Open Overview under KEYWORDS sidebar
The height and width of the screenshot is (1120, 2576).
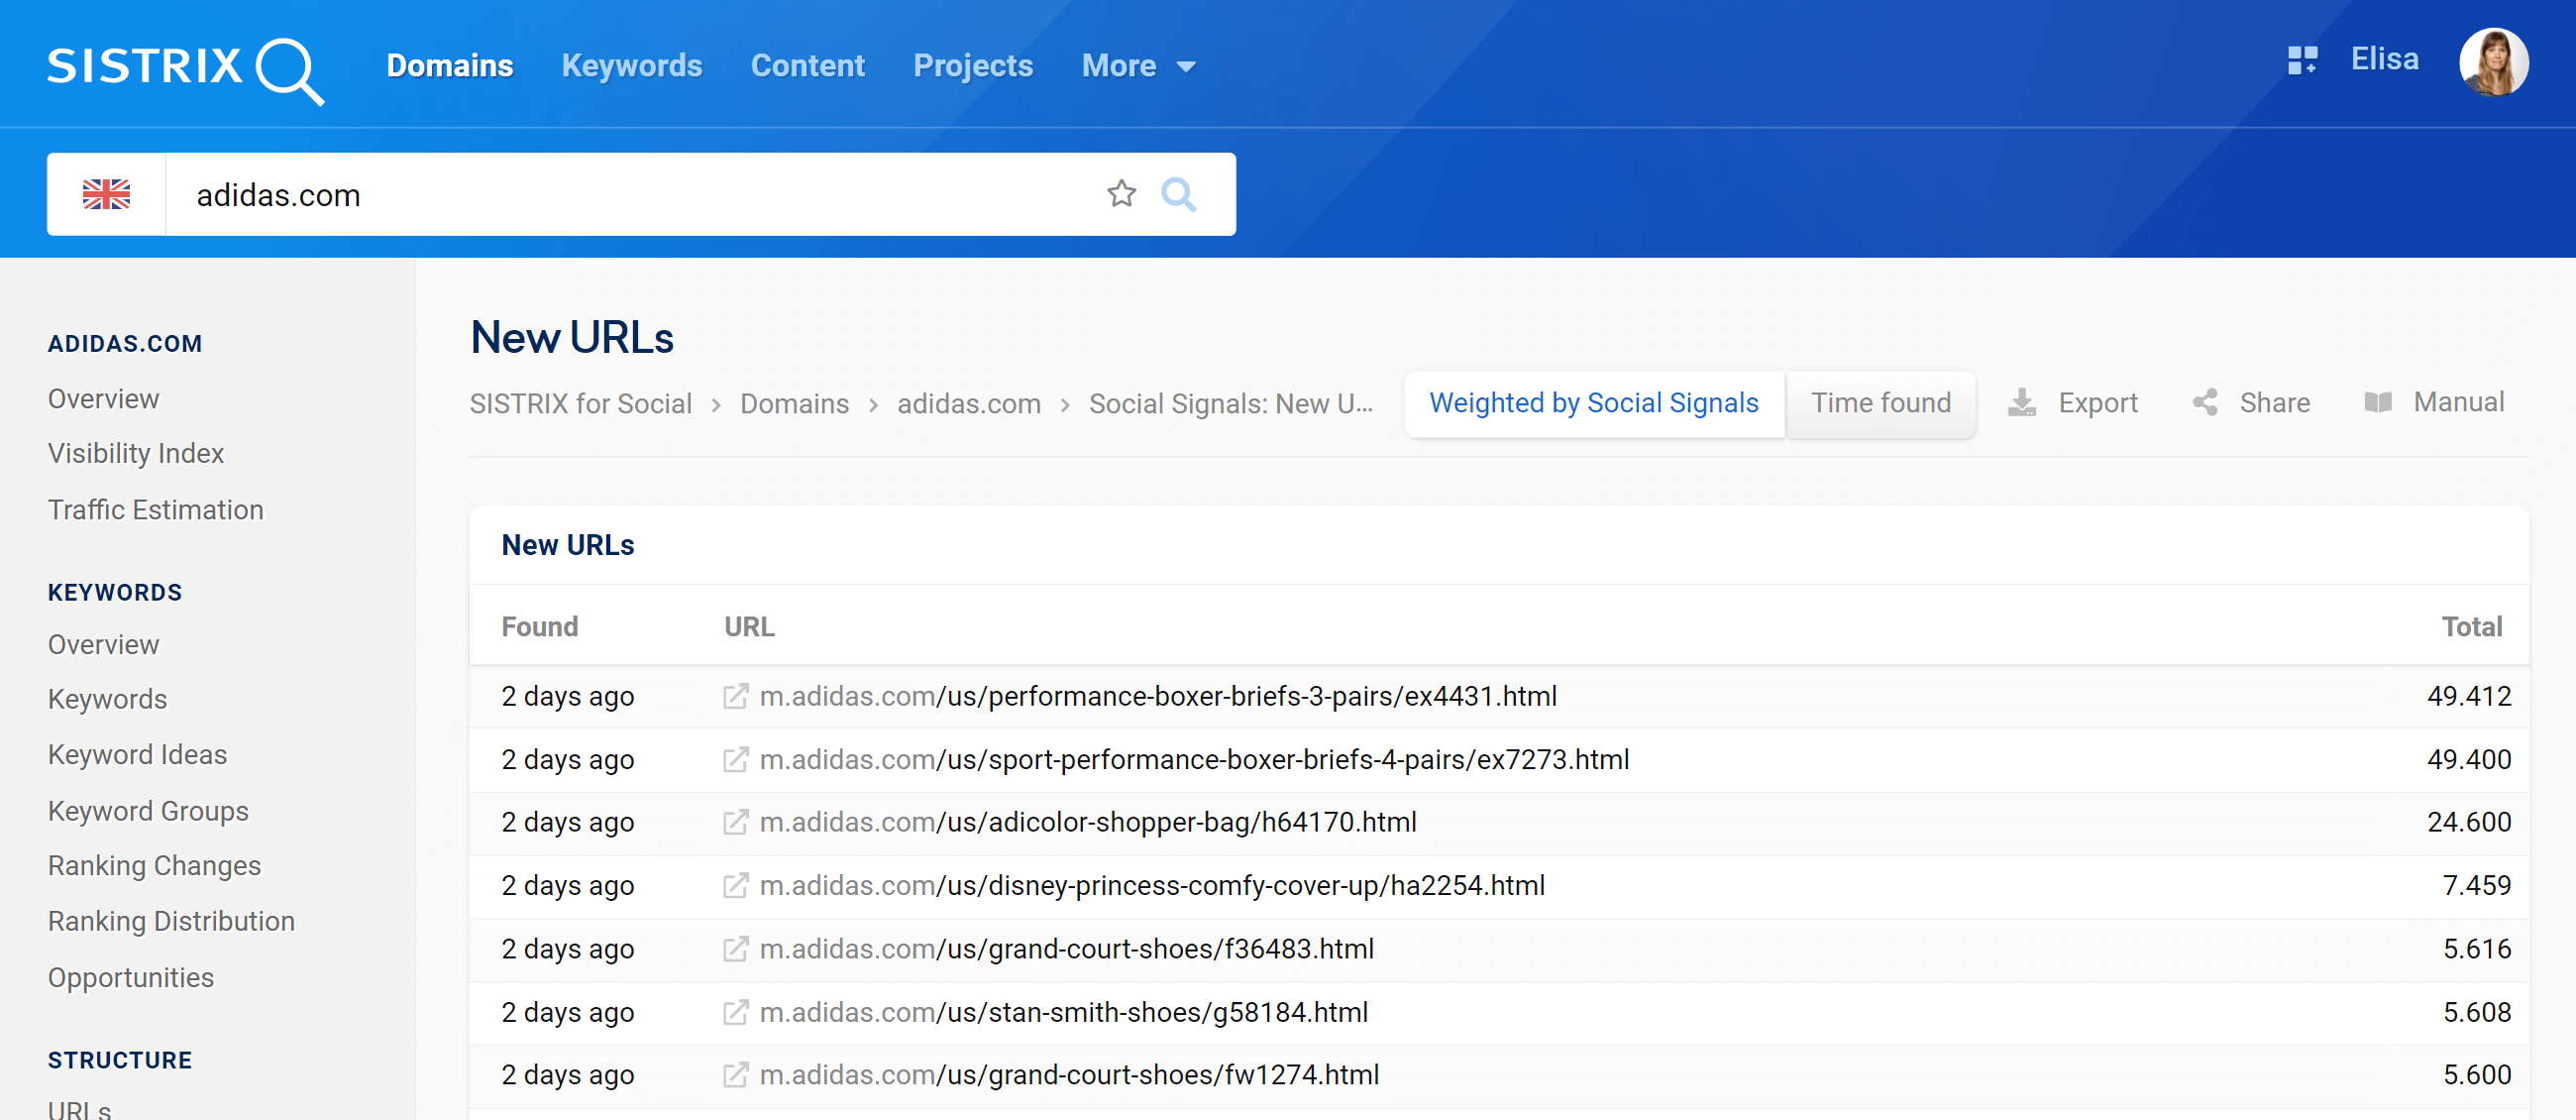click(104, 645)
